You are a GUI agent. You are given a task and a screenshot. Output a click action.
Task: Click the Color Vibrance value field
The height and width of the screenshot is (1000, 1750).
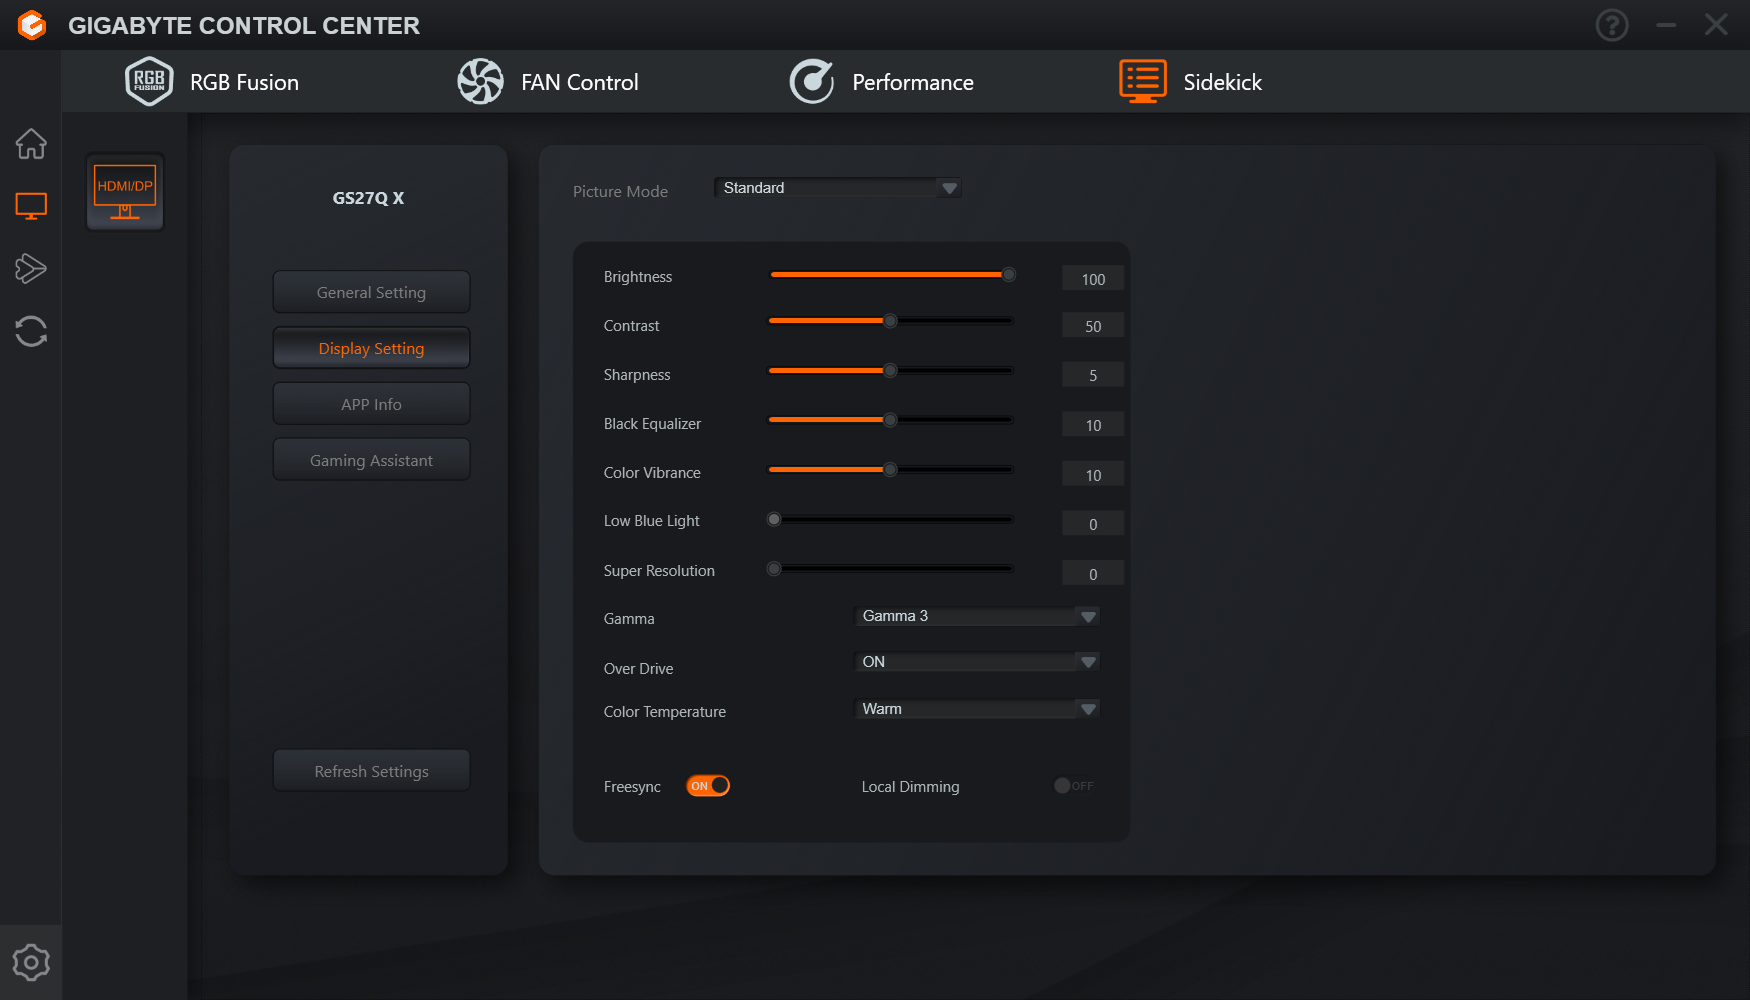coord(1093,475)
